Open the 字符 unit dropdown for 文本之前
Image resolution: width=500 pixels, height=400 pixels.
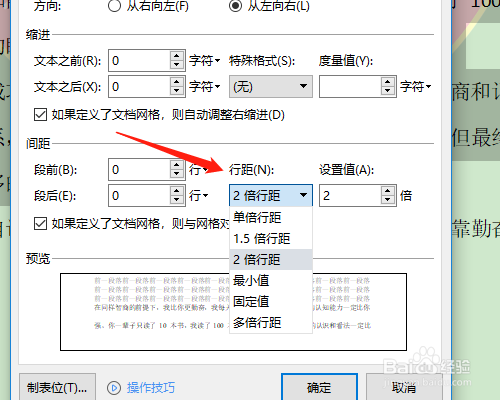point(205,61)
